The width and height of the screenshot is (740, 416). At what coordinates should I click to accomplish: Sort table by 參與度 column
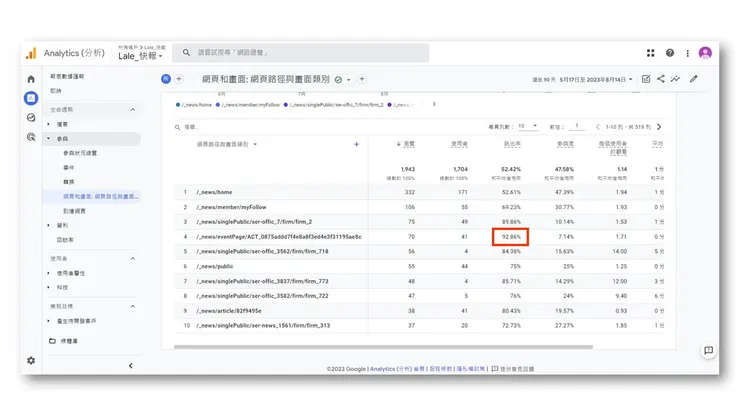565,144
